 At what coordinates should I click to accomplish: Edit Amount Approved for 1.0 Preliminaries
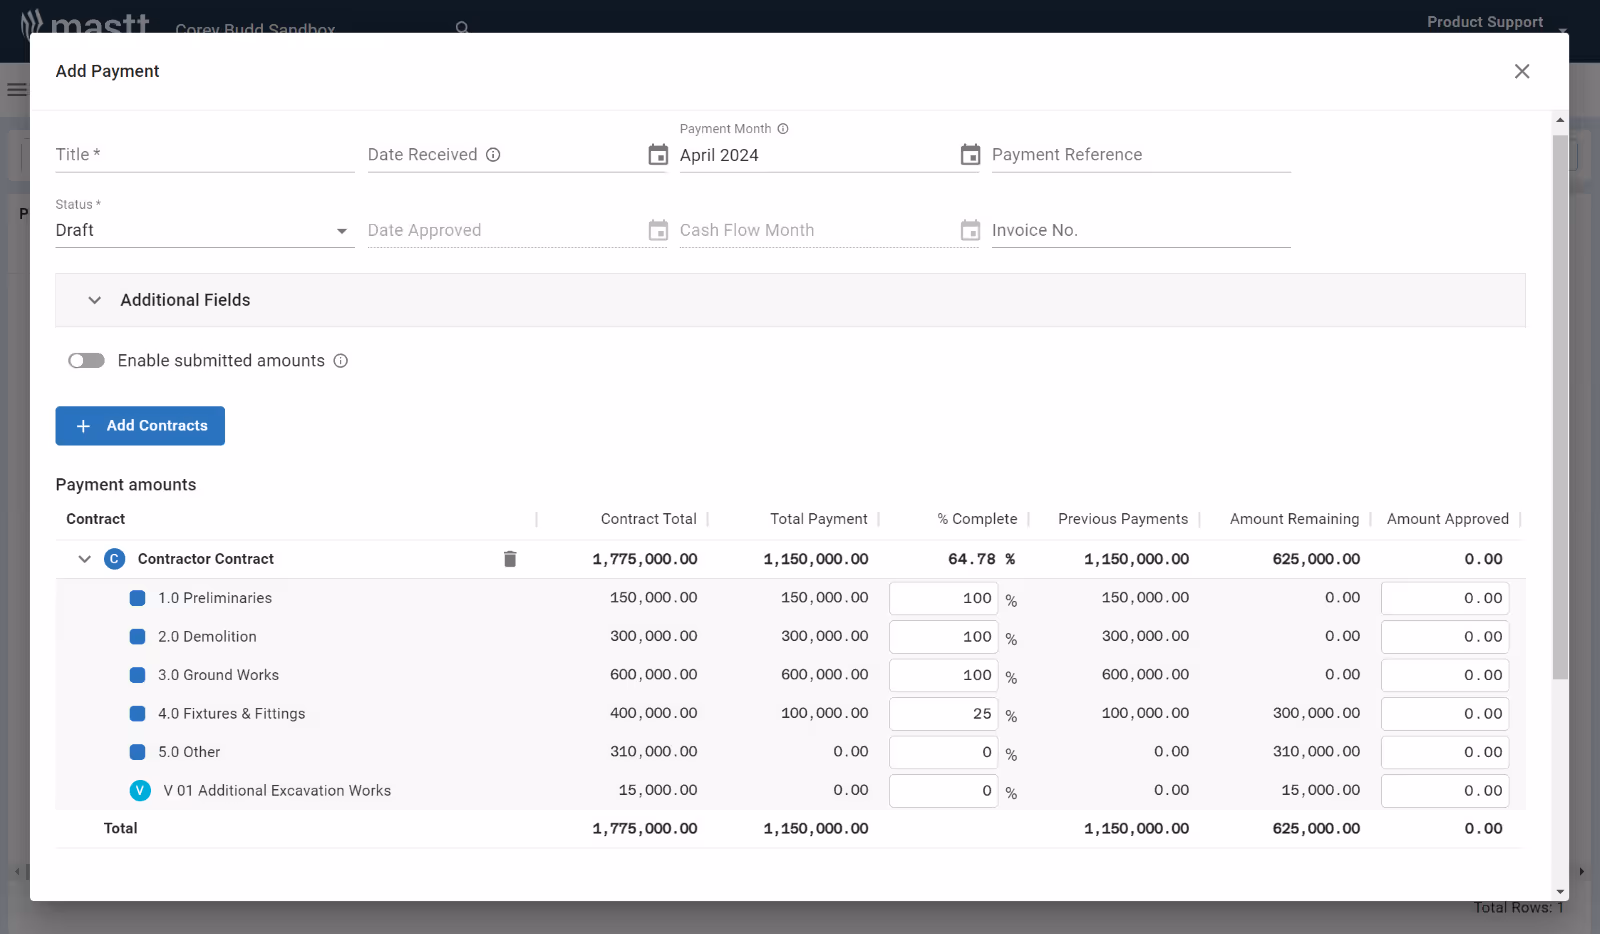[x=1445, y=598]
